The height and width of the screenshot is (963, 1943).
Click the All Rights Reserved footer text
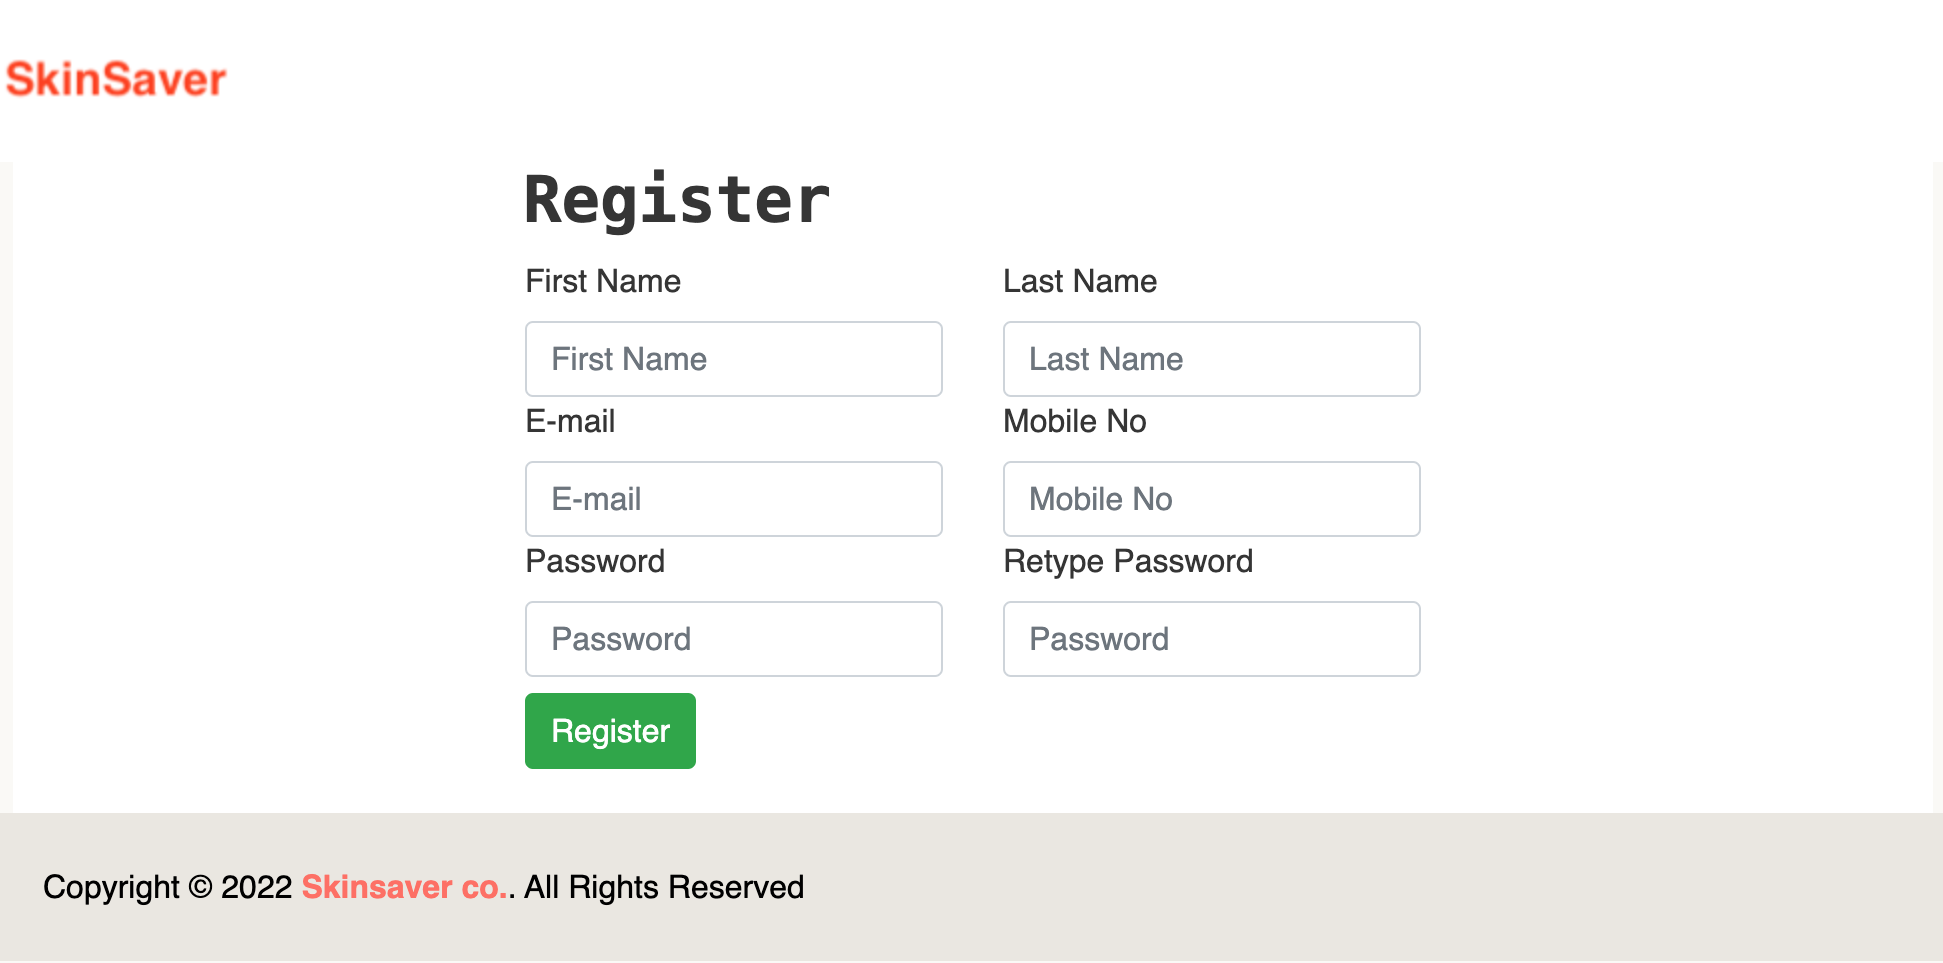point(664,888)
